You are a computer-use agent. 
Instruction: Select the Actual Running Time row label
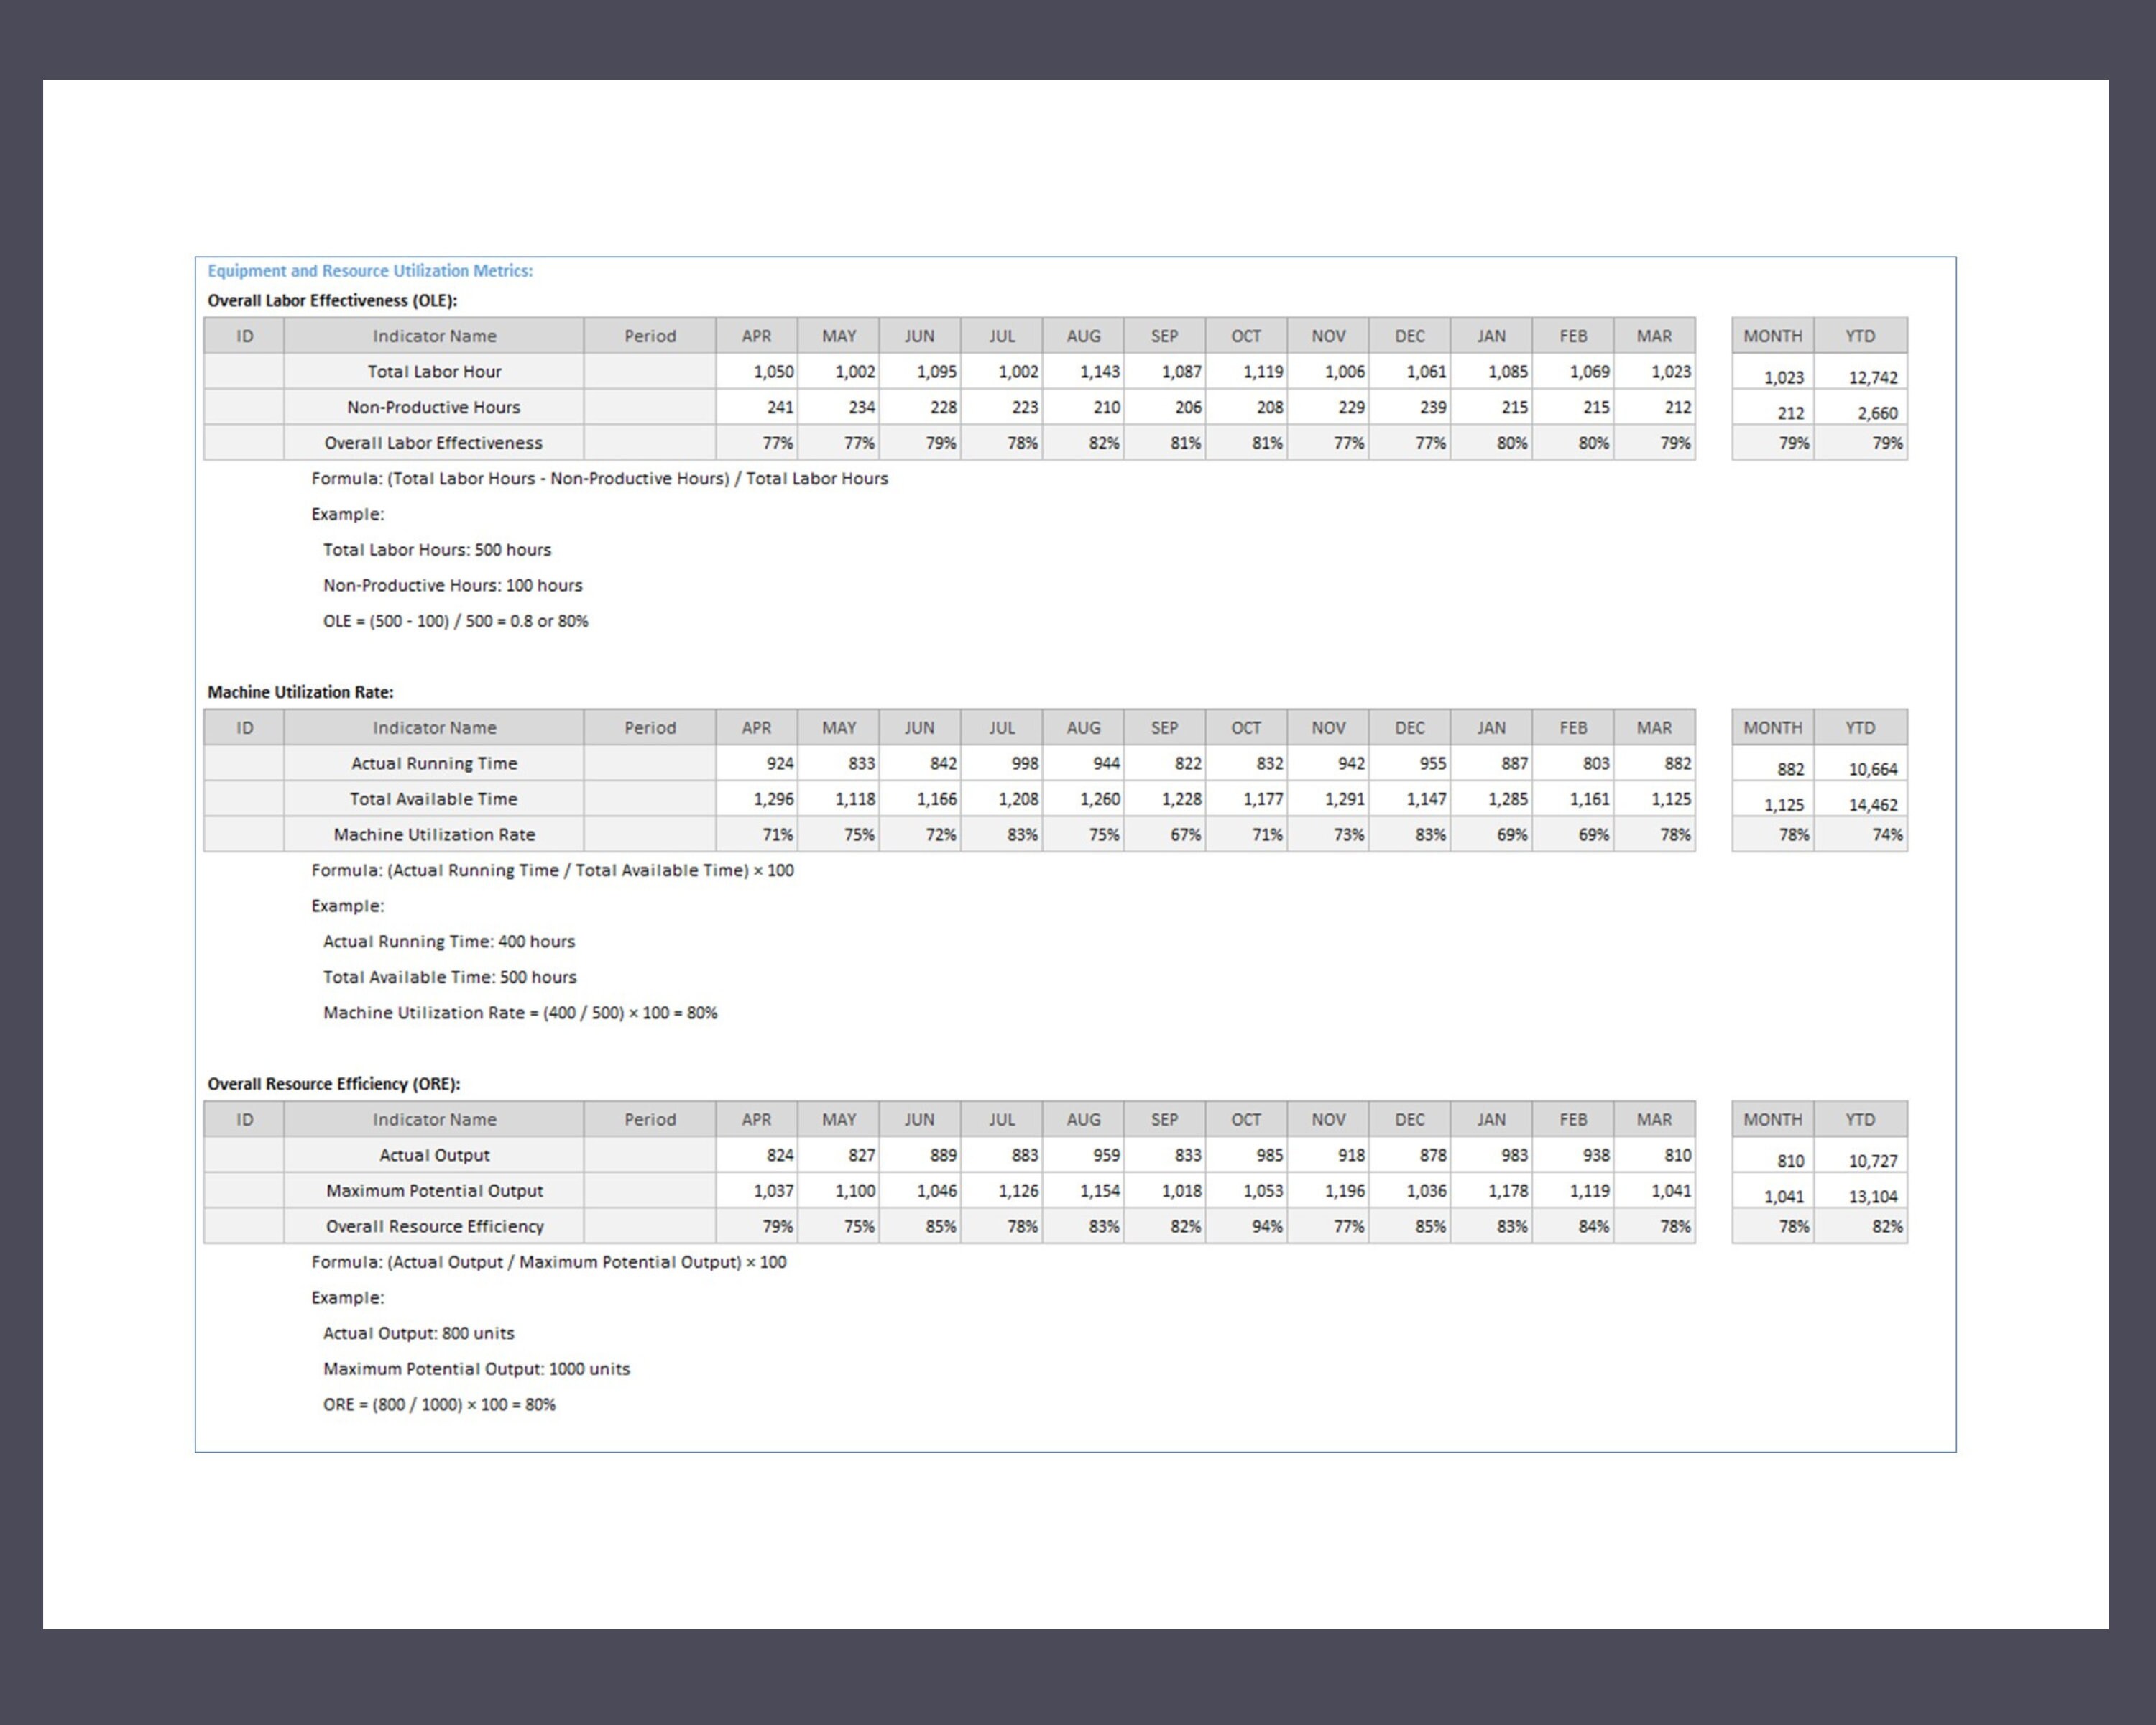coord(433,762)
